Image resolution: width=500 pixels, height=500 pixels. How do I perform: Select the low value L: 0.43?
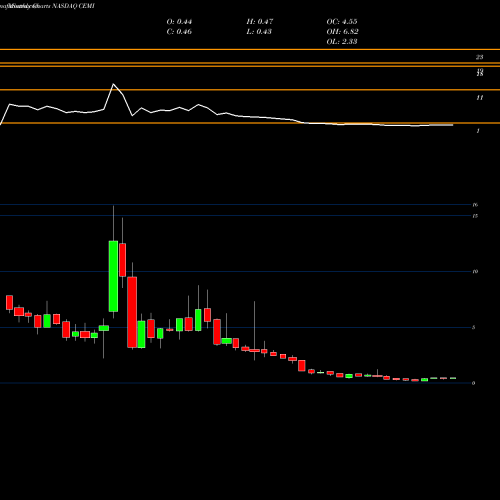[x=259, y=32]
